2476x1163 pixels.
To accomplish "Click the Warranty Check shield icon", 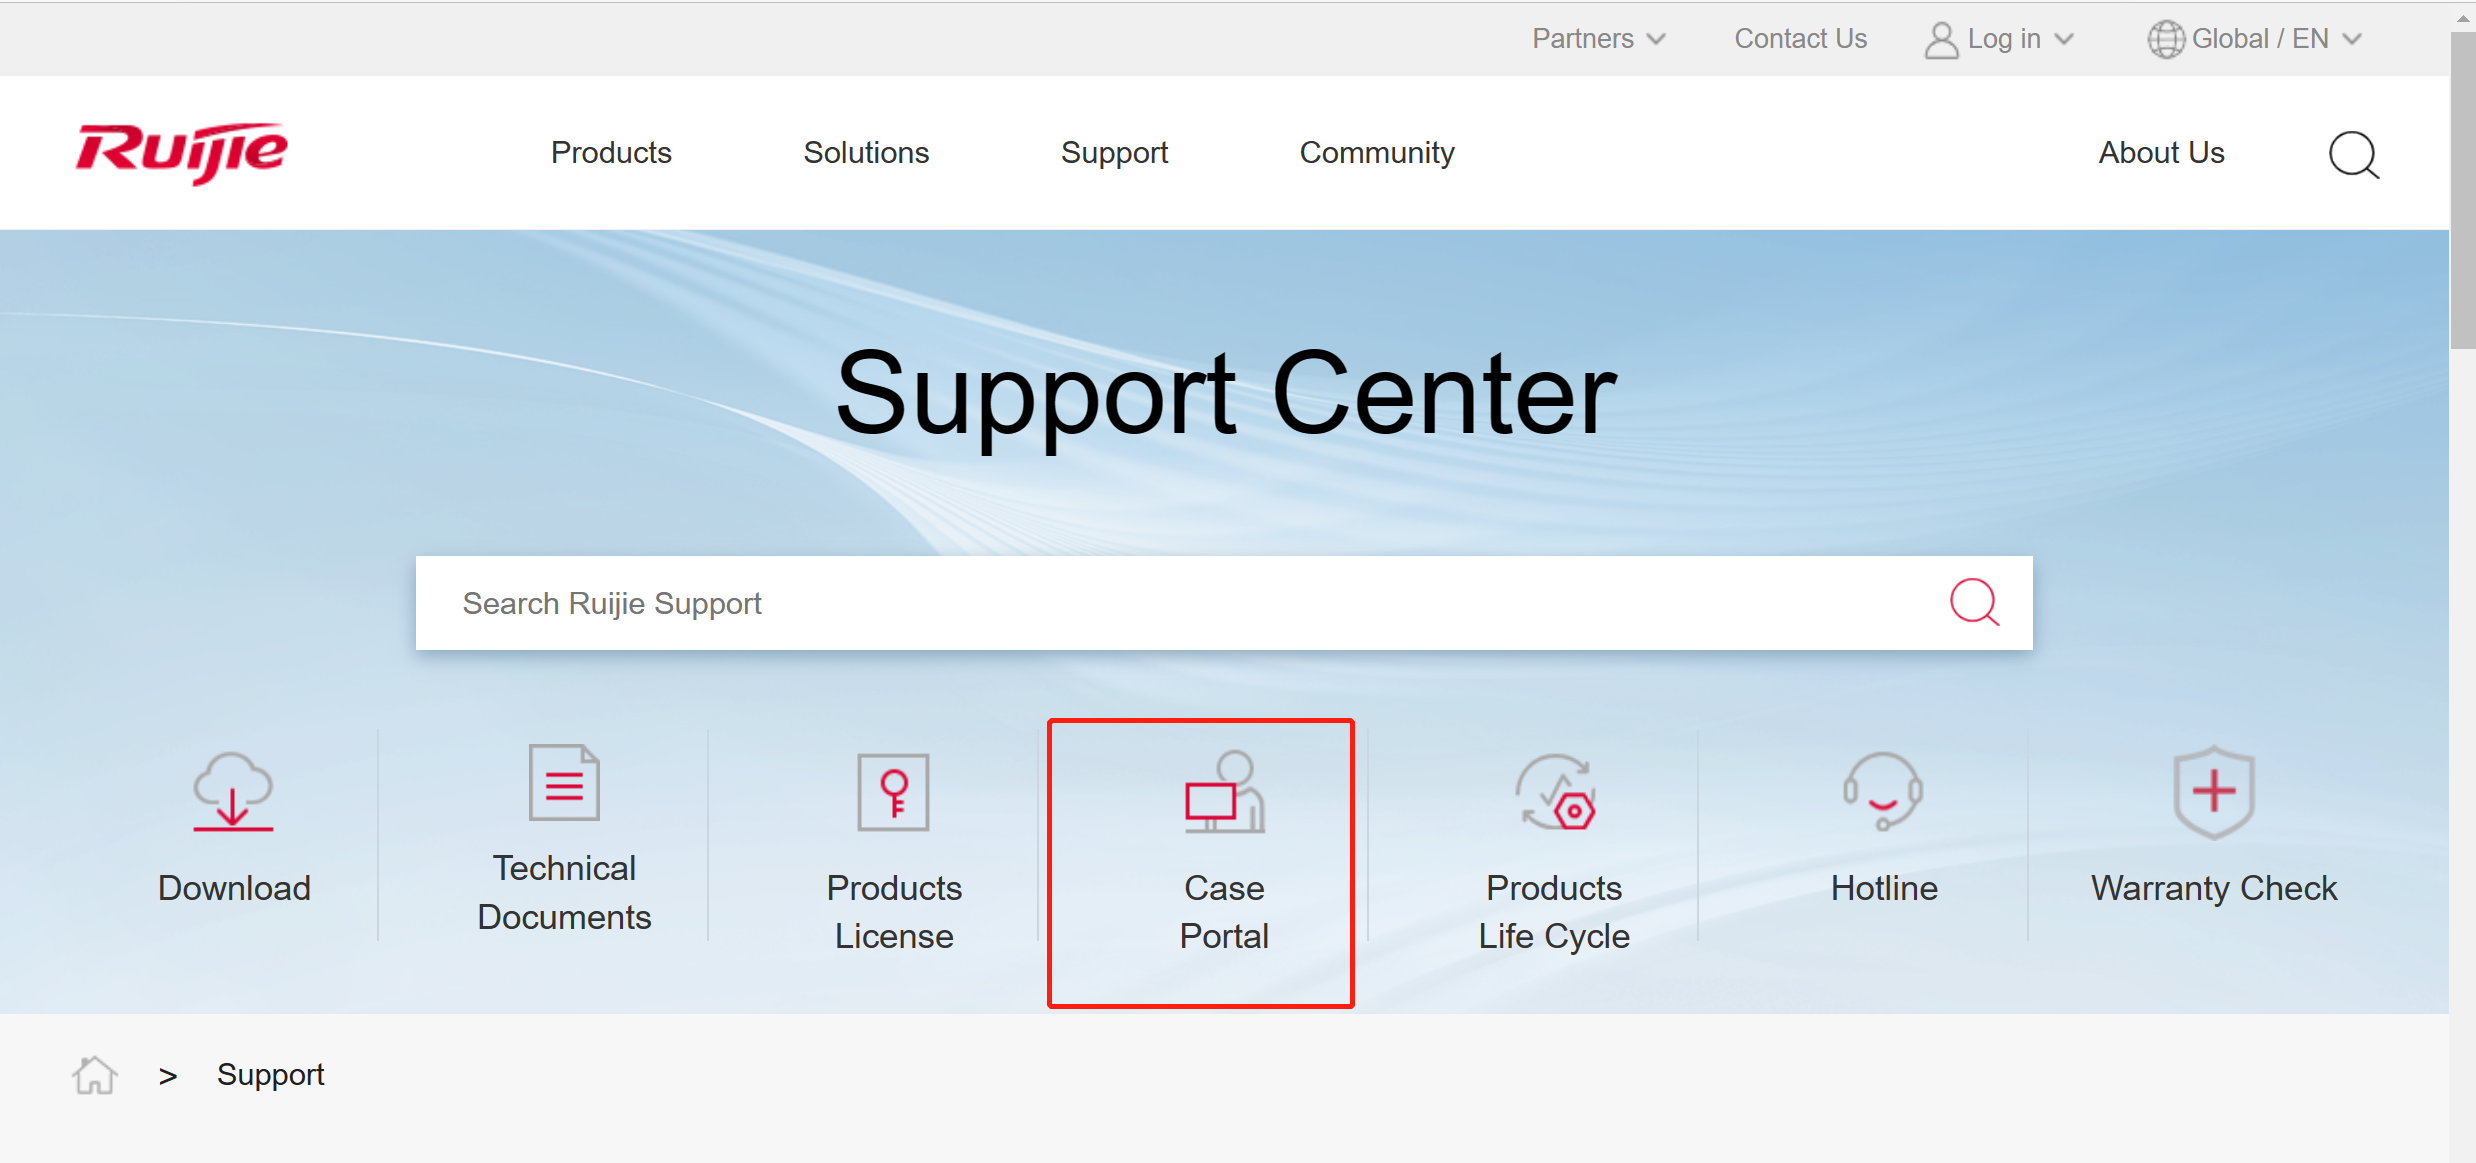I will point(2213,791).
